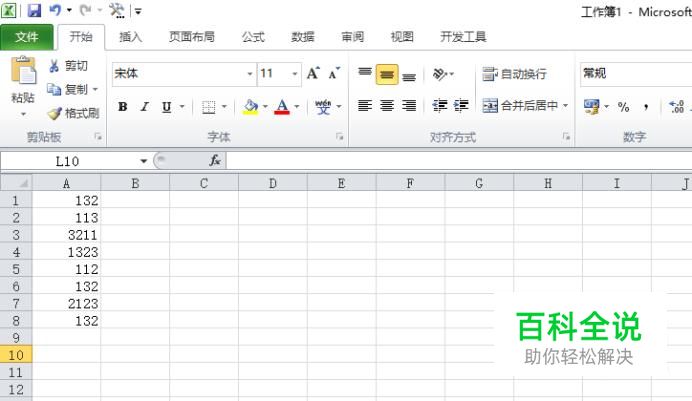The height and width of the screenshot is (401, 692).
Task: Apply comma style
Action: [646, 107]
